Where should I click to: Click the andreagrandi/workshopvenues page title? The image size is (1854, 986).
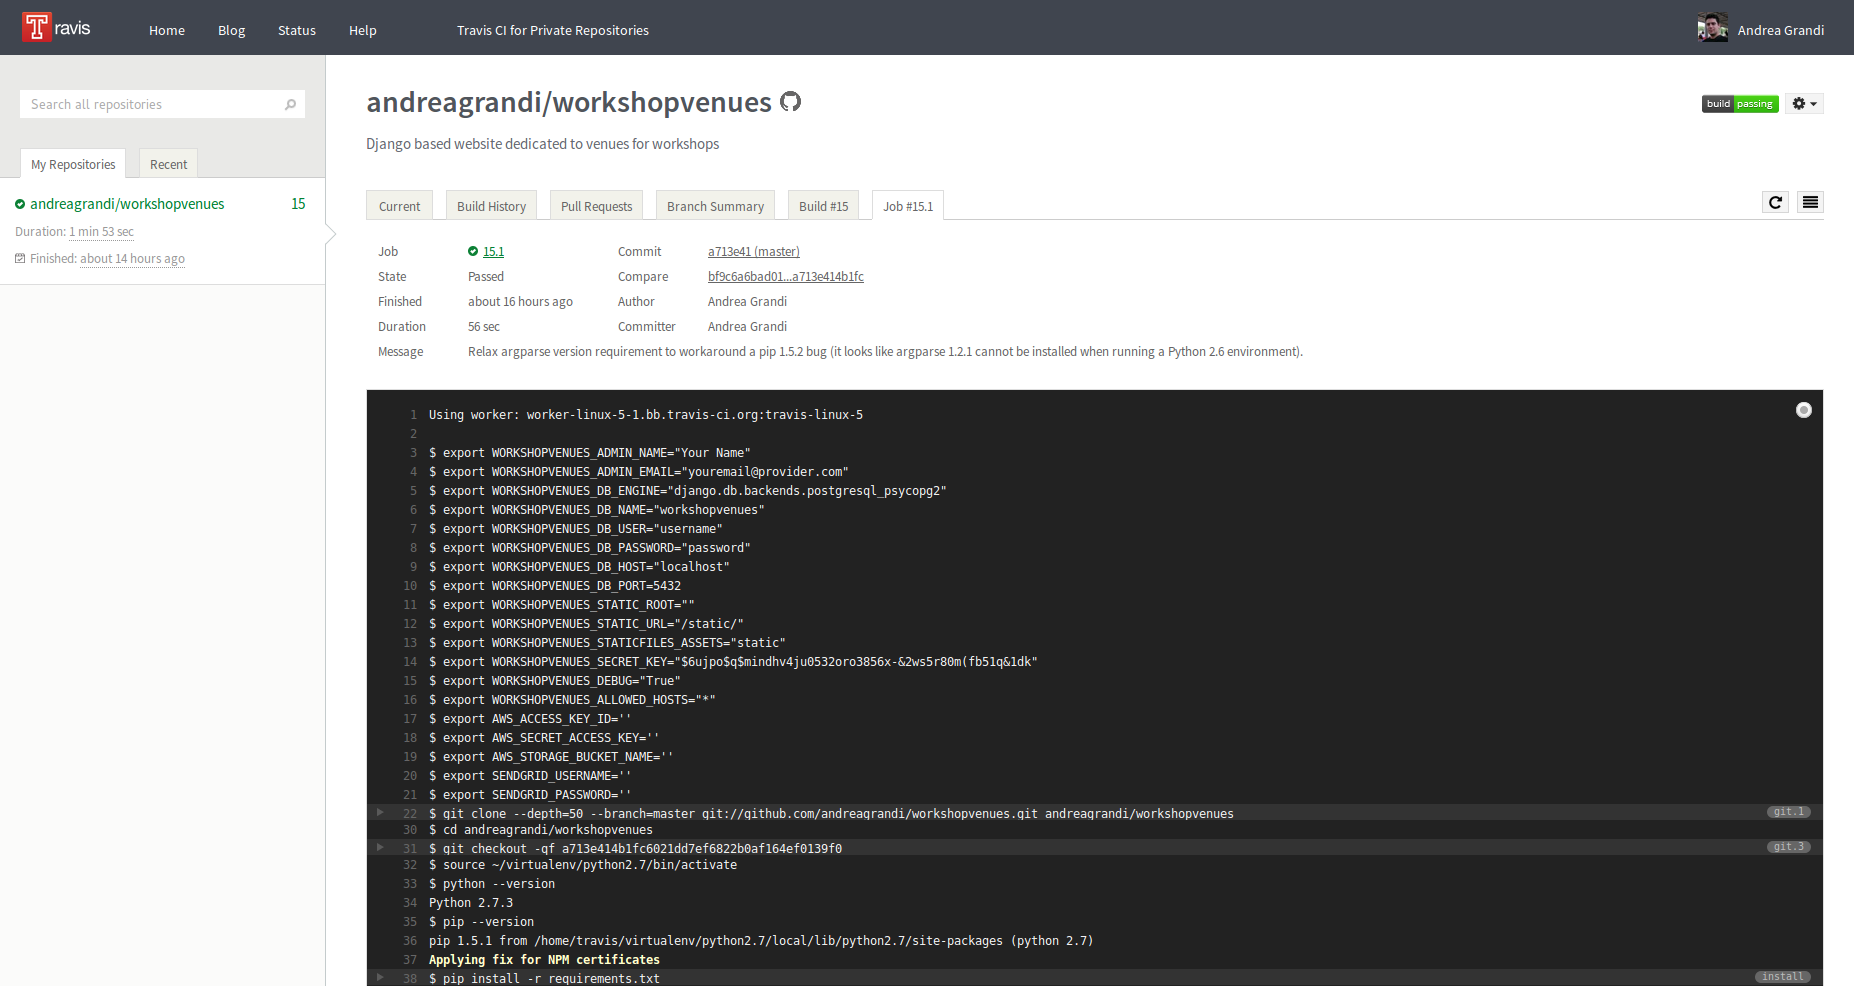tap(569, 102)
